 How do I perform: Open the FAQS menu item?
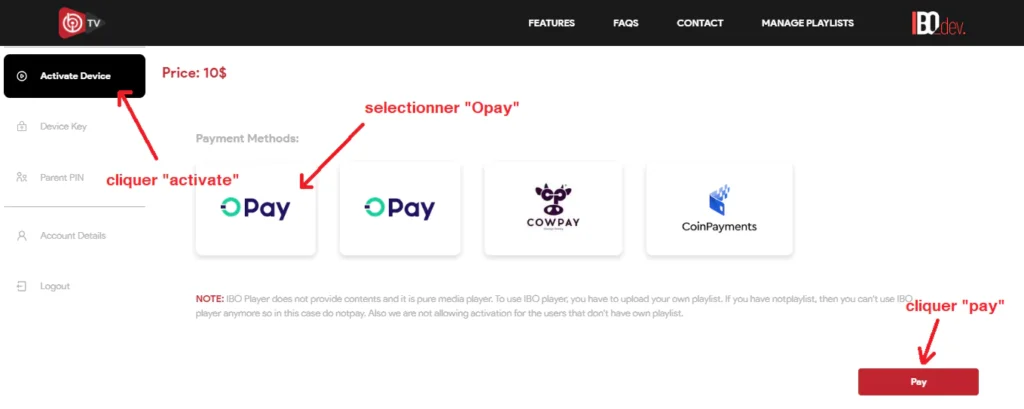pyautogui.click(x=626, y=23)
